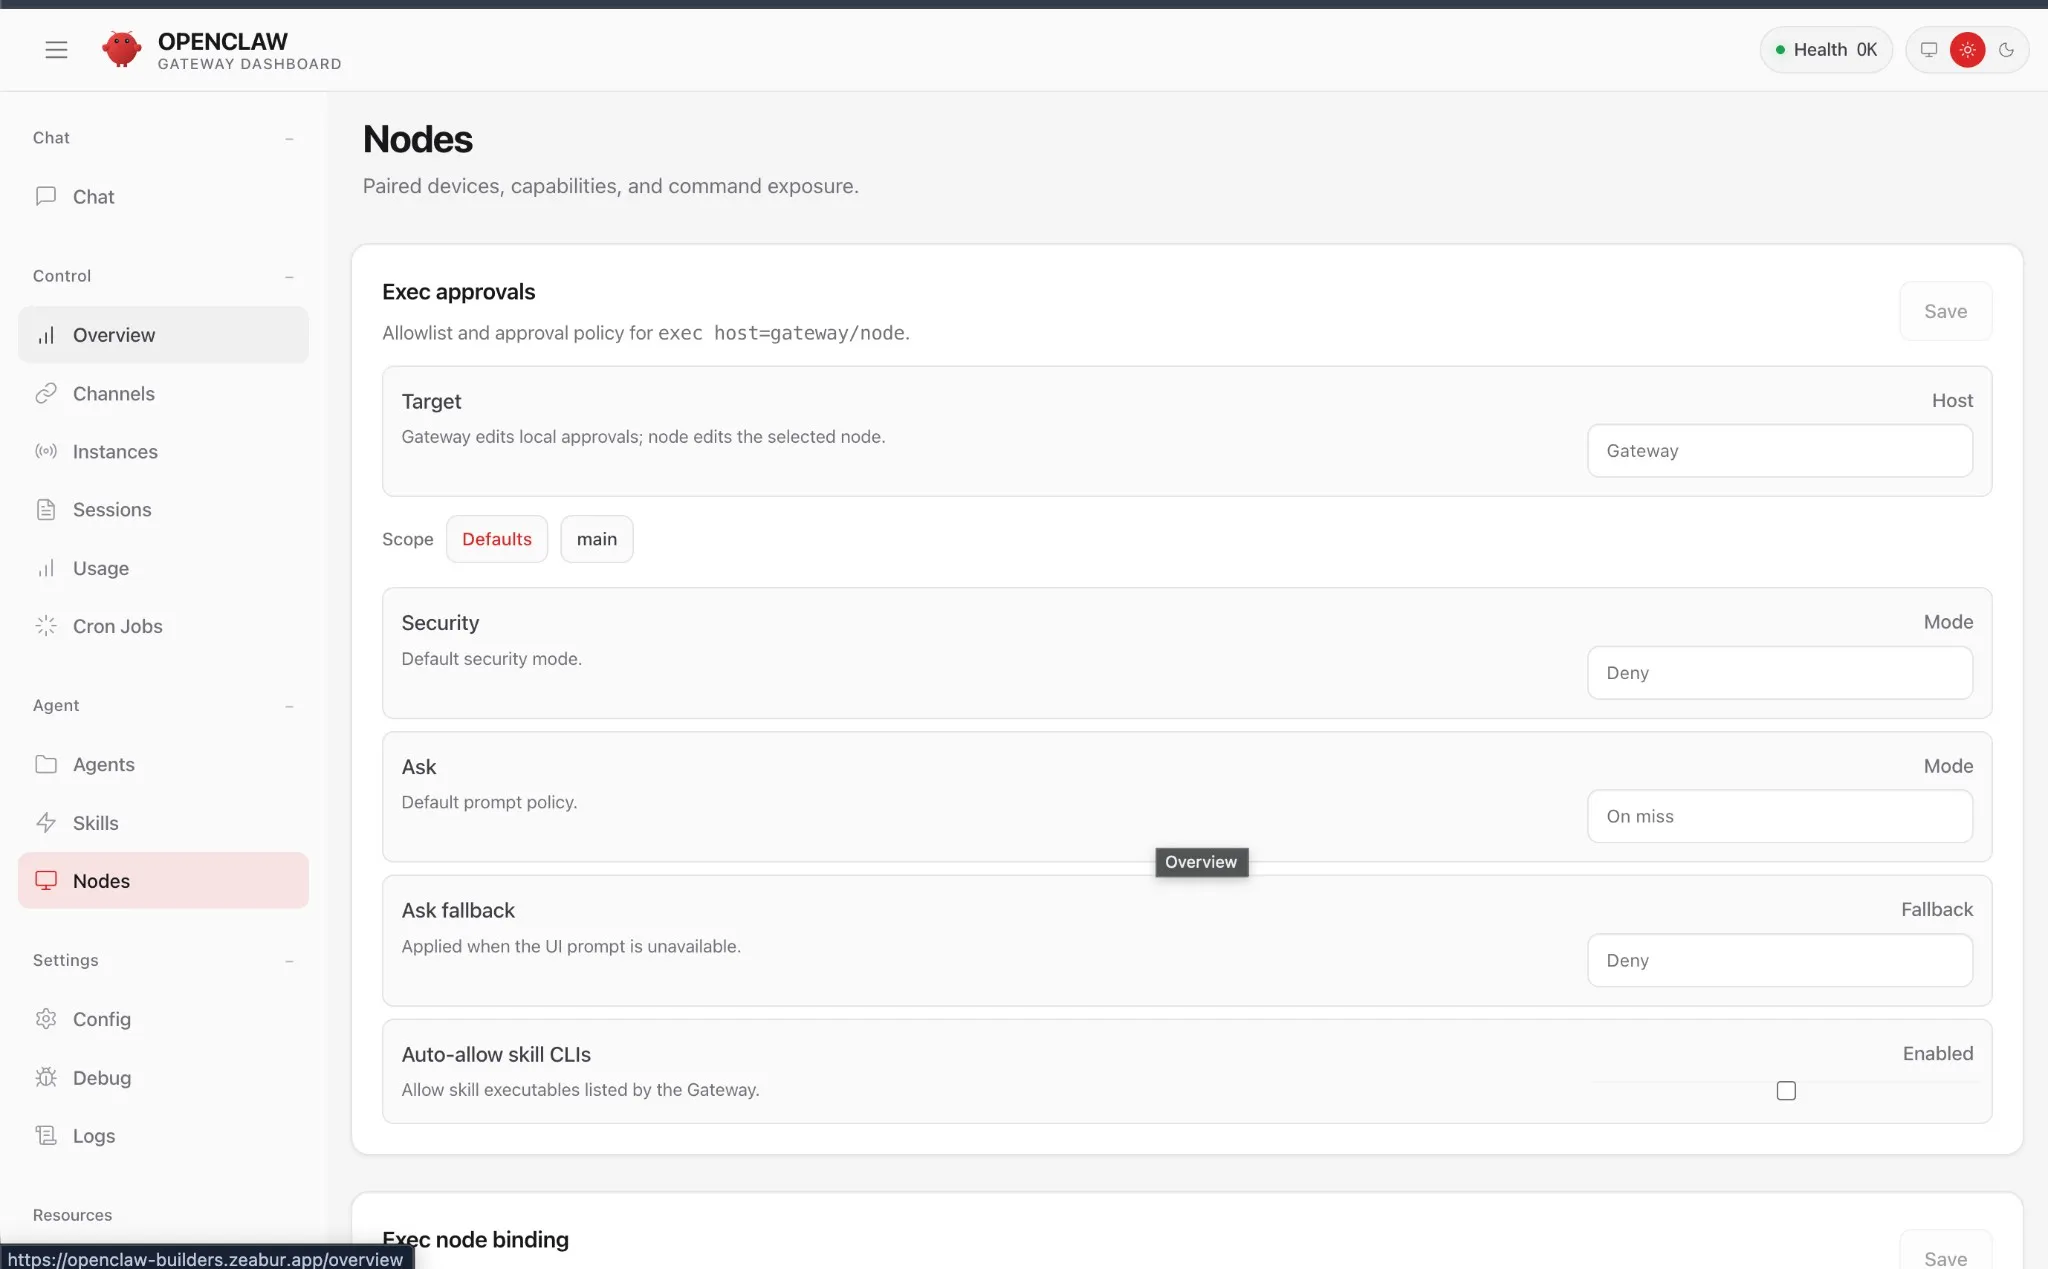
Task: Open Config settings in sidebar
Action: 163,1019
